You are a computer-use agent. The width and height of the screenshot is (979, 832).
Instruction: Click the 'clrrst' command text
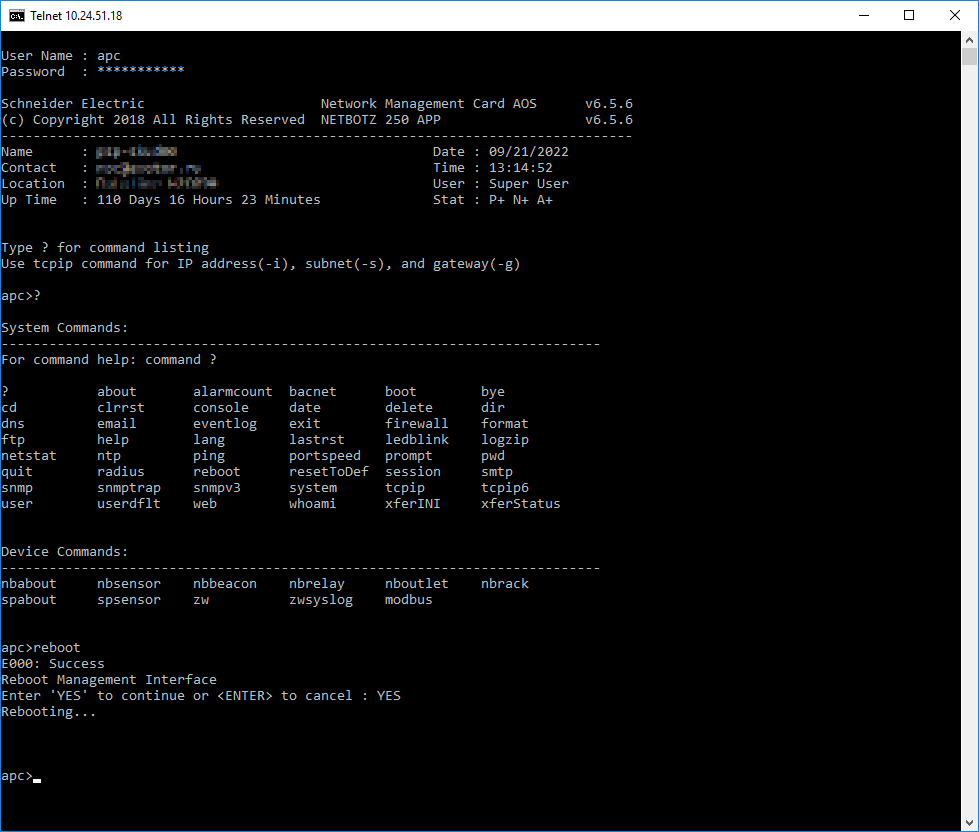pos(121,408)
